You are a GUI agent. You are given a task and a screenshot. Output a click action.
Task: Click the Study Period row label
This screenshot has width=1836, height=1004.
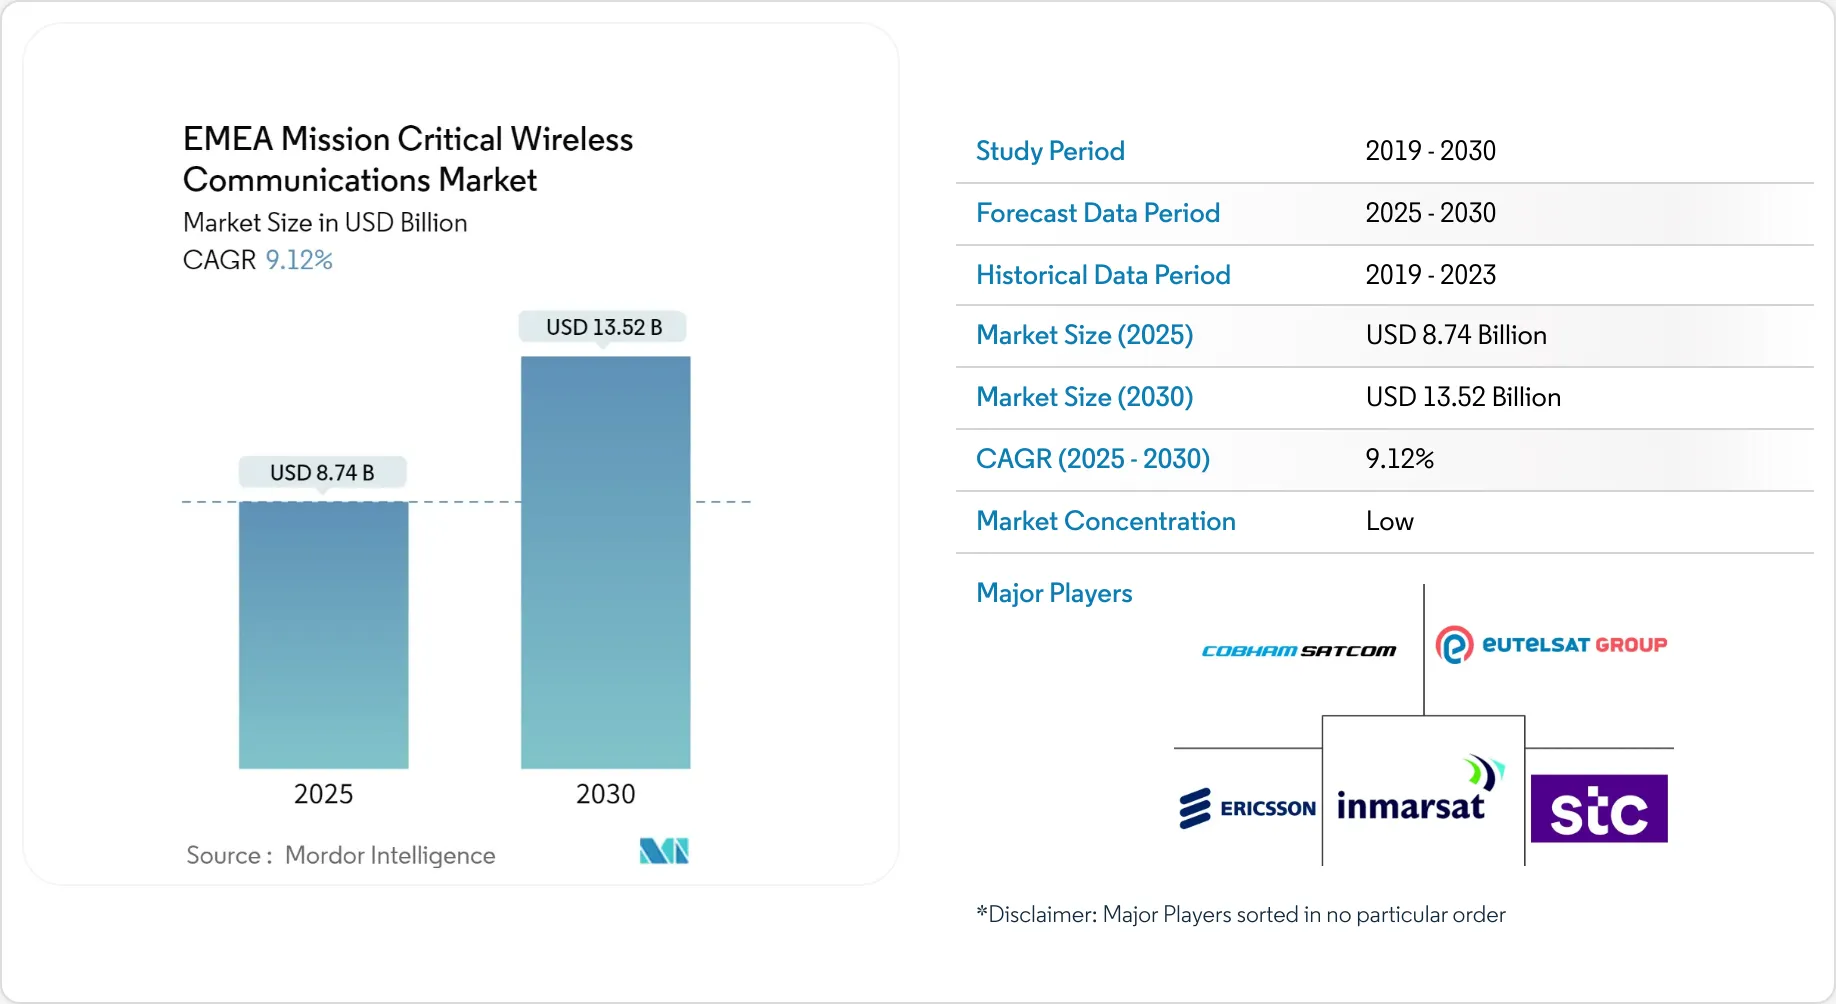coord(1050,151)
